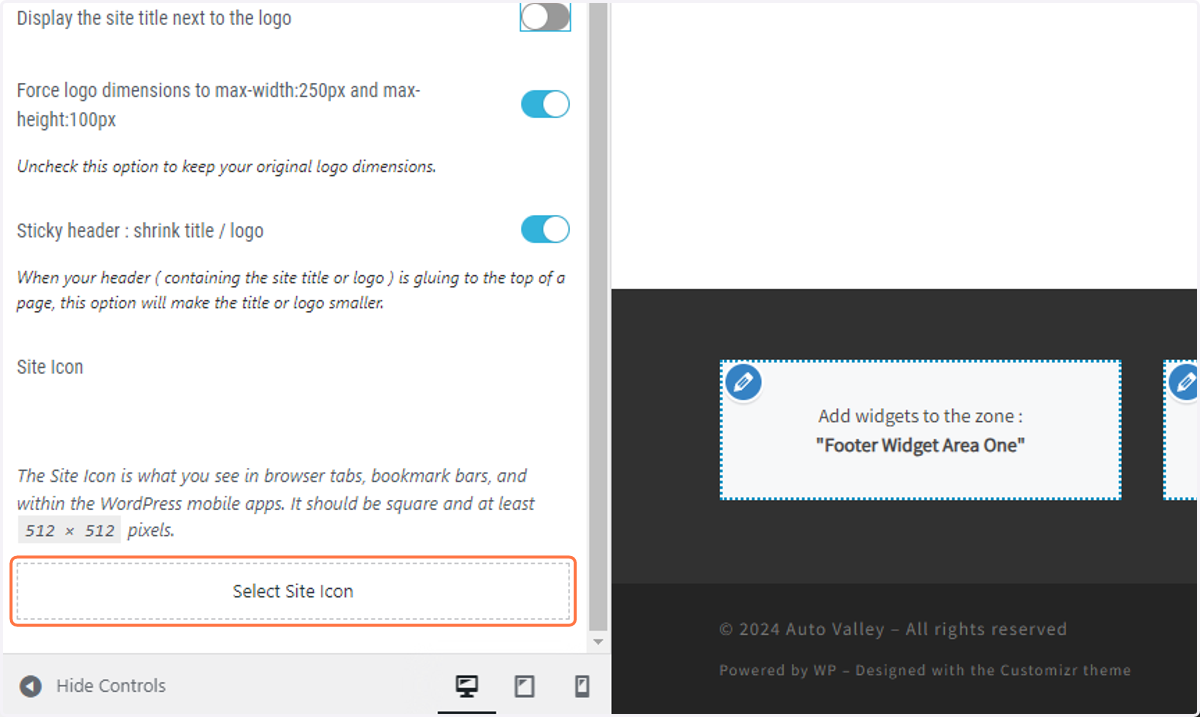
Task: Switch to tablet preview mode
Action: tap(524, 686)
